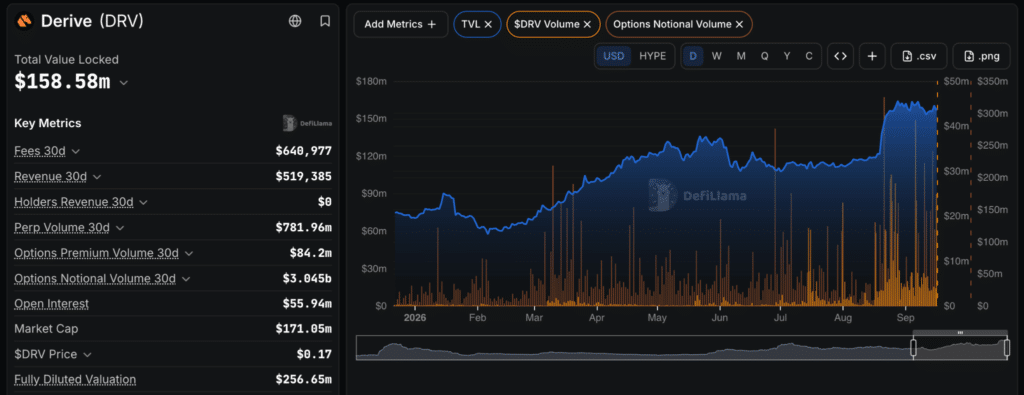
Task: Bookmark the Derive protocol
Action: point(325,21)
